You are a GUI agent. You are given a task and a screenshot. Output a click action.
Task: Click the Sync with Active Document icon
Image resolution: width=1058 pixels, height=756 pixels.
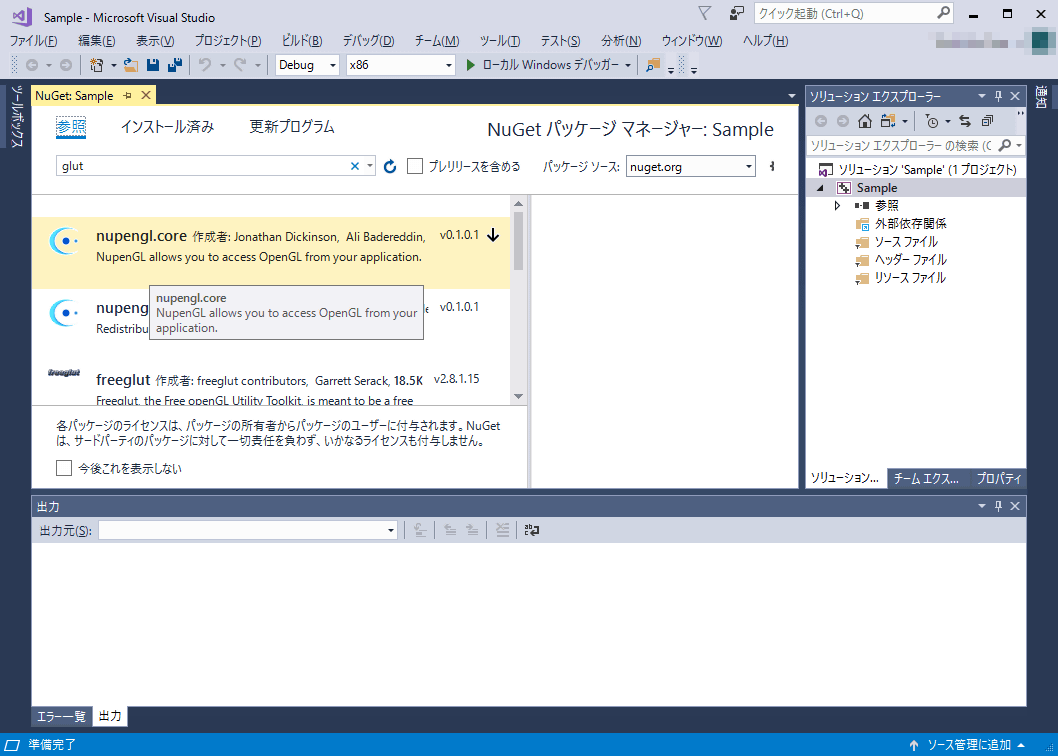pyautogui.click(x=965, y=121)
